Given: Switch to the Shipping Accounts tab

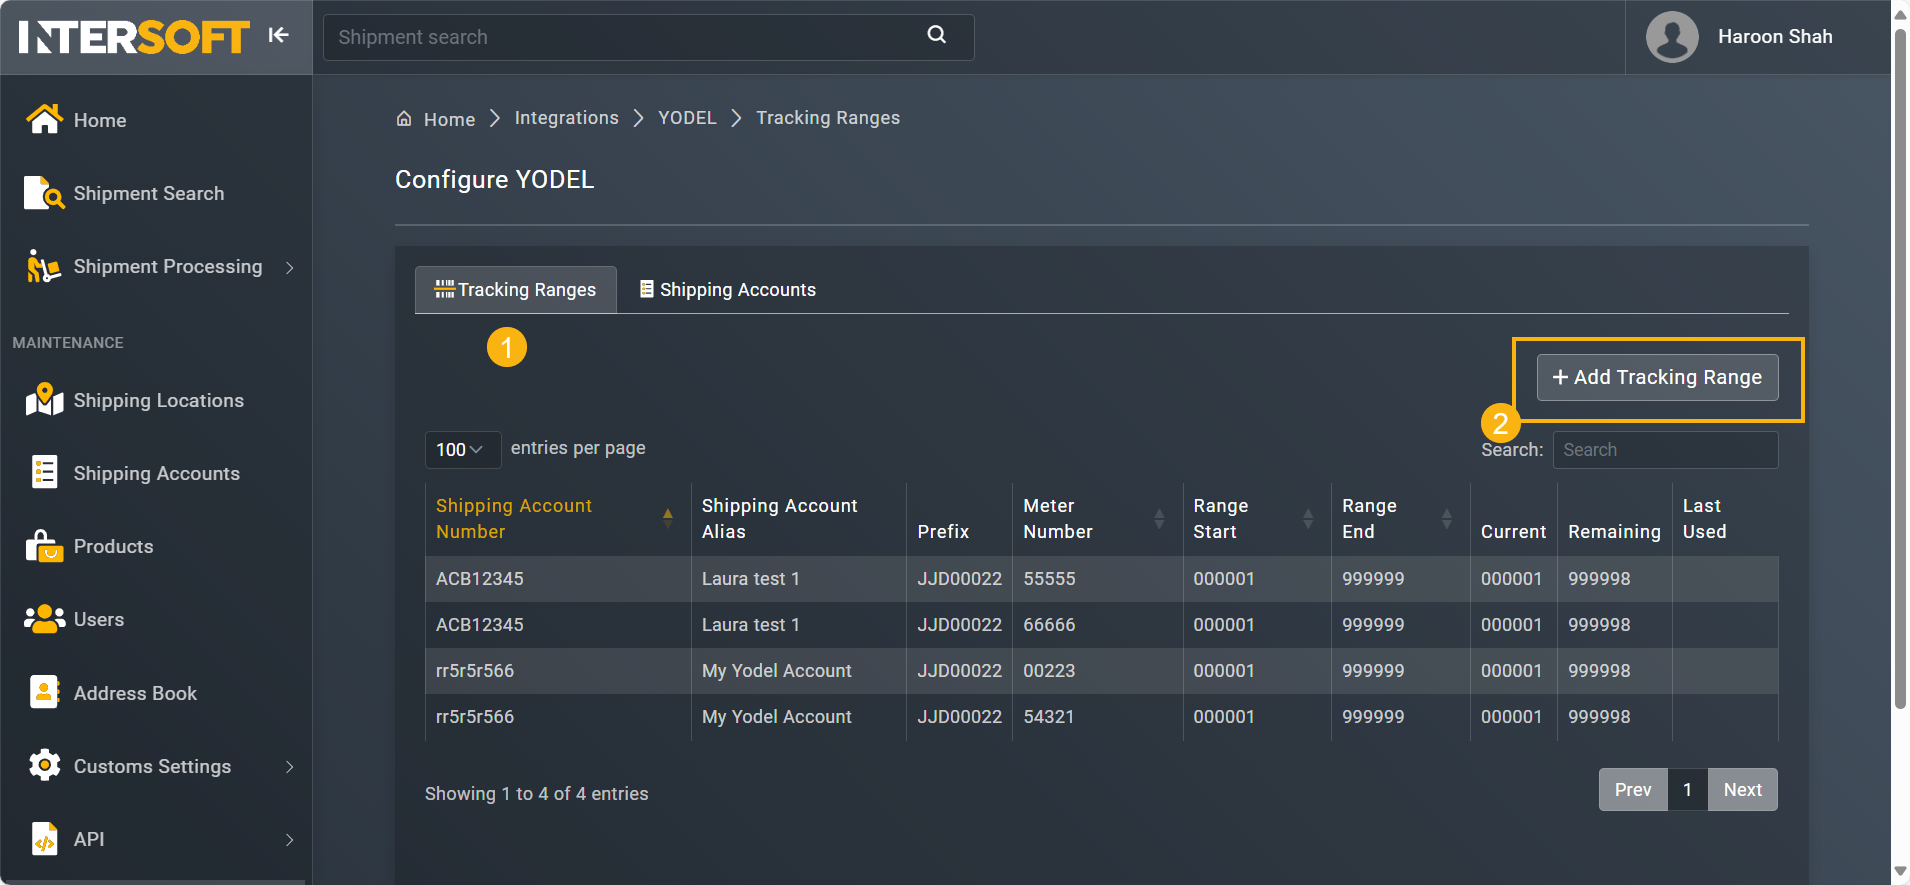Looking at the screenshot, I should click(728, 290).
